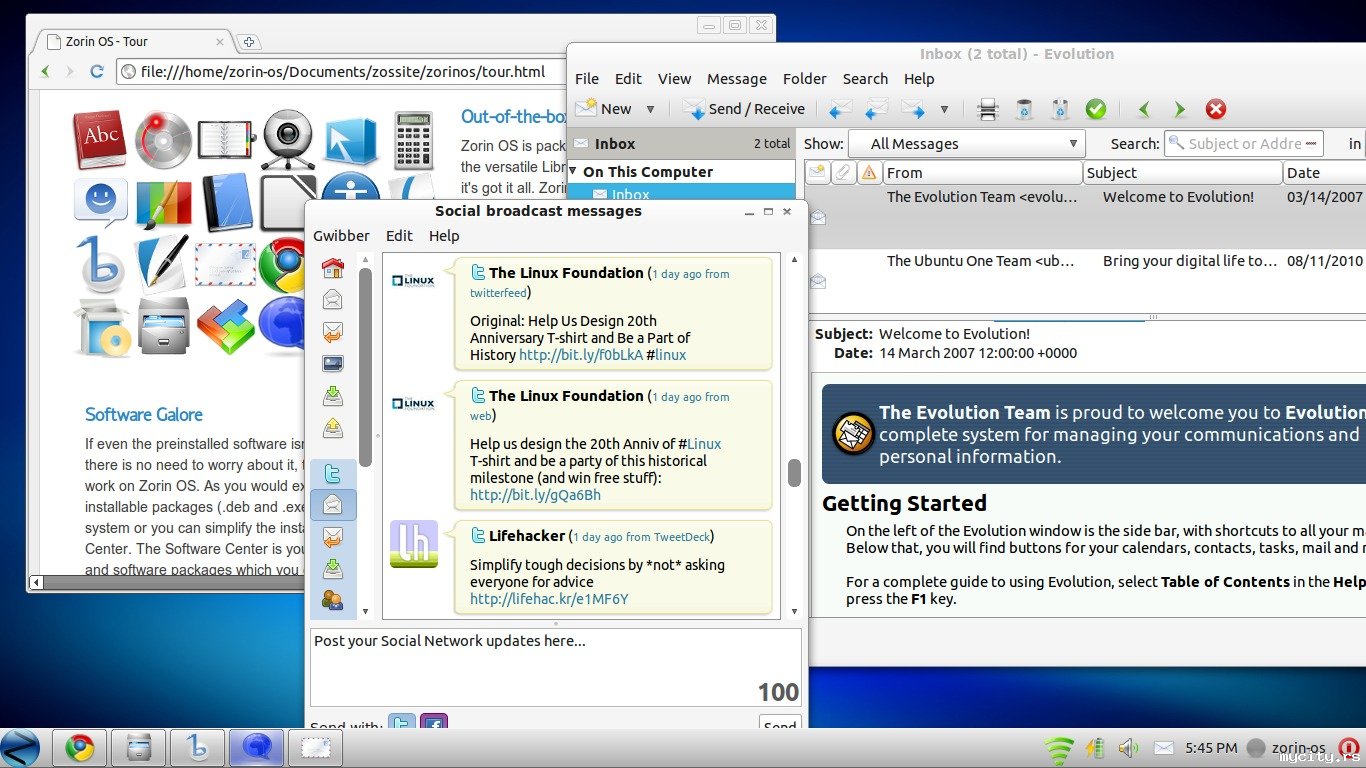Click the Gwibber post updates text box
Viewport: 1366px width, 768px height.
click(556, 668)
